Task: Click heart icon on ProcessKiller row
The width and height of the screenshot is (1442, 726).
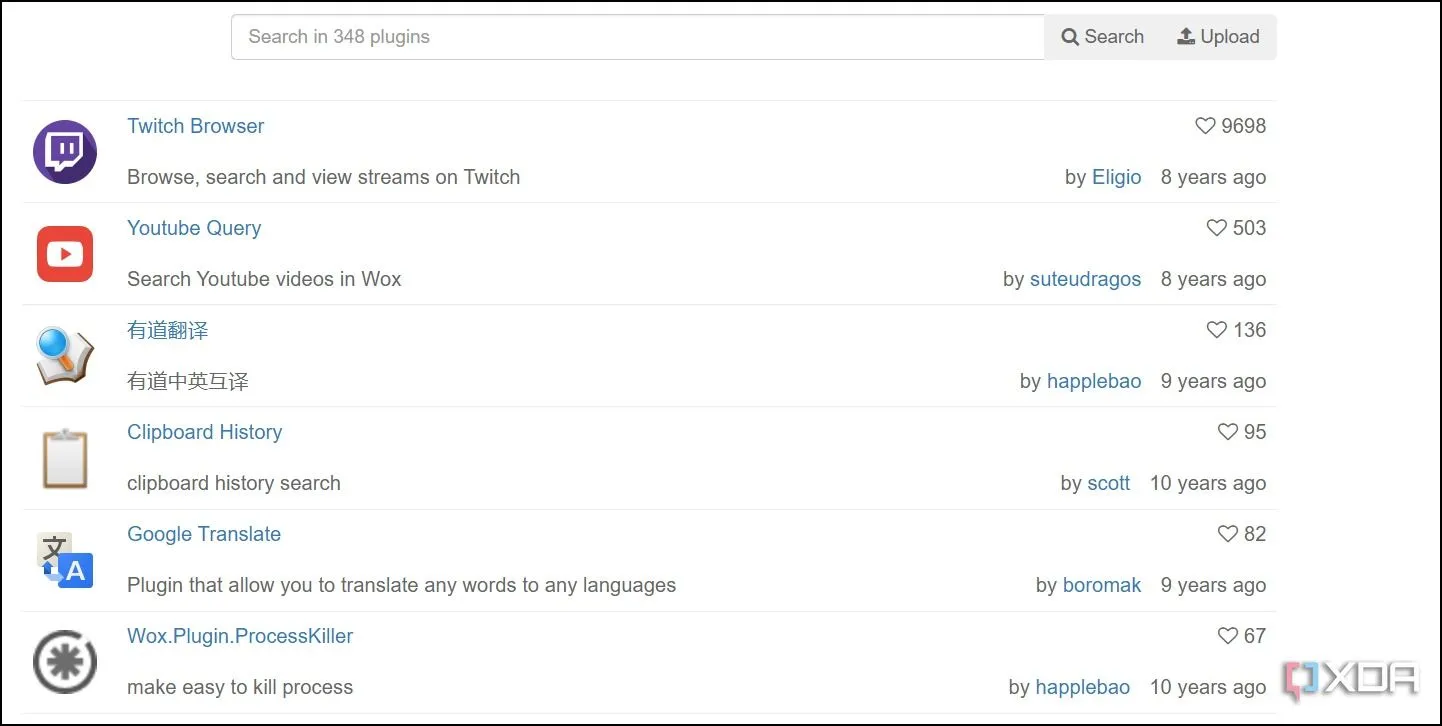Action: pos(1228,636)
